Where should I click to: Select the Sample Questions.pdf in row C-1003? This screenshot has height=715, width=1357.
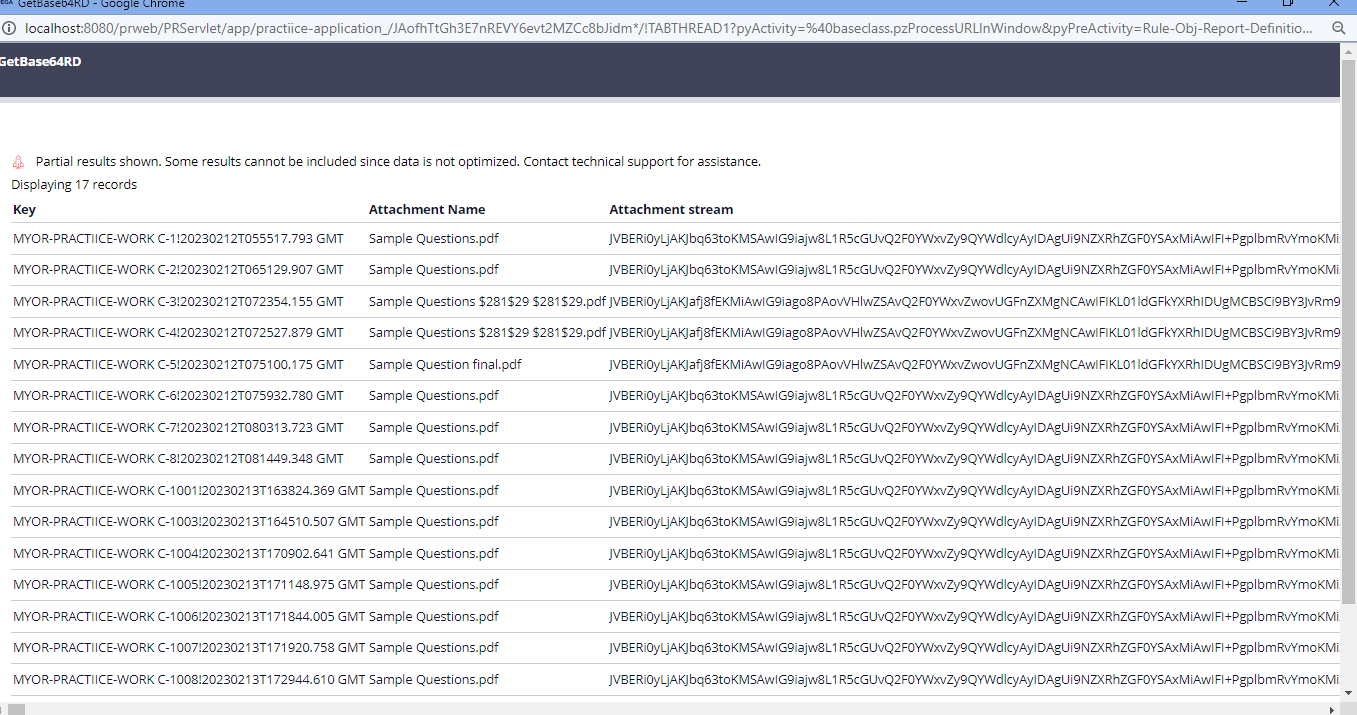pos(433,521)
